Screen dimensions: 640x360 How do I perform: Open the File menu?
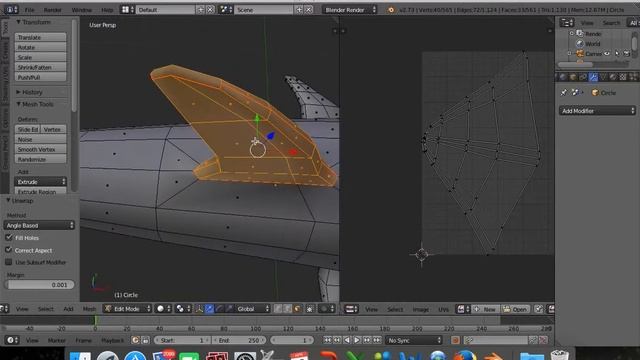click(29, 10)
